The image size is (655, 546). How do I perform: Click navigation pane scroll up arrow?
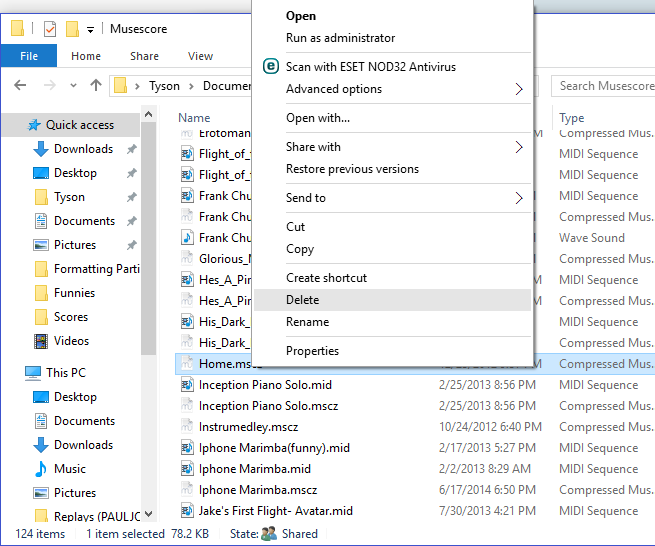[x=148, y=114]
